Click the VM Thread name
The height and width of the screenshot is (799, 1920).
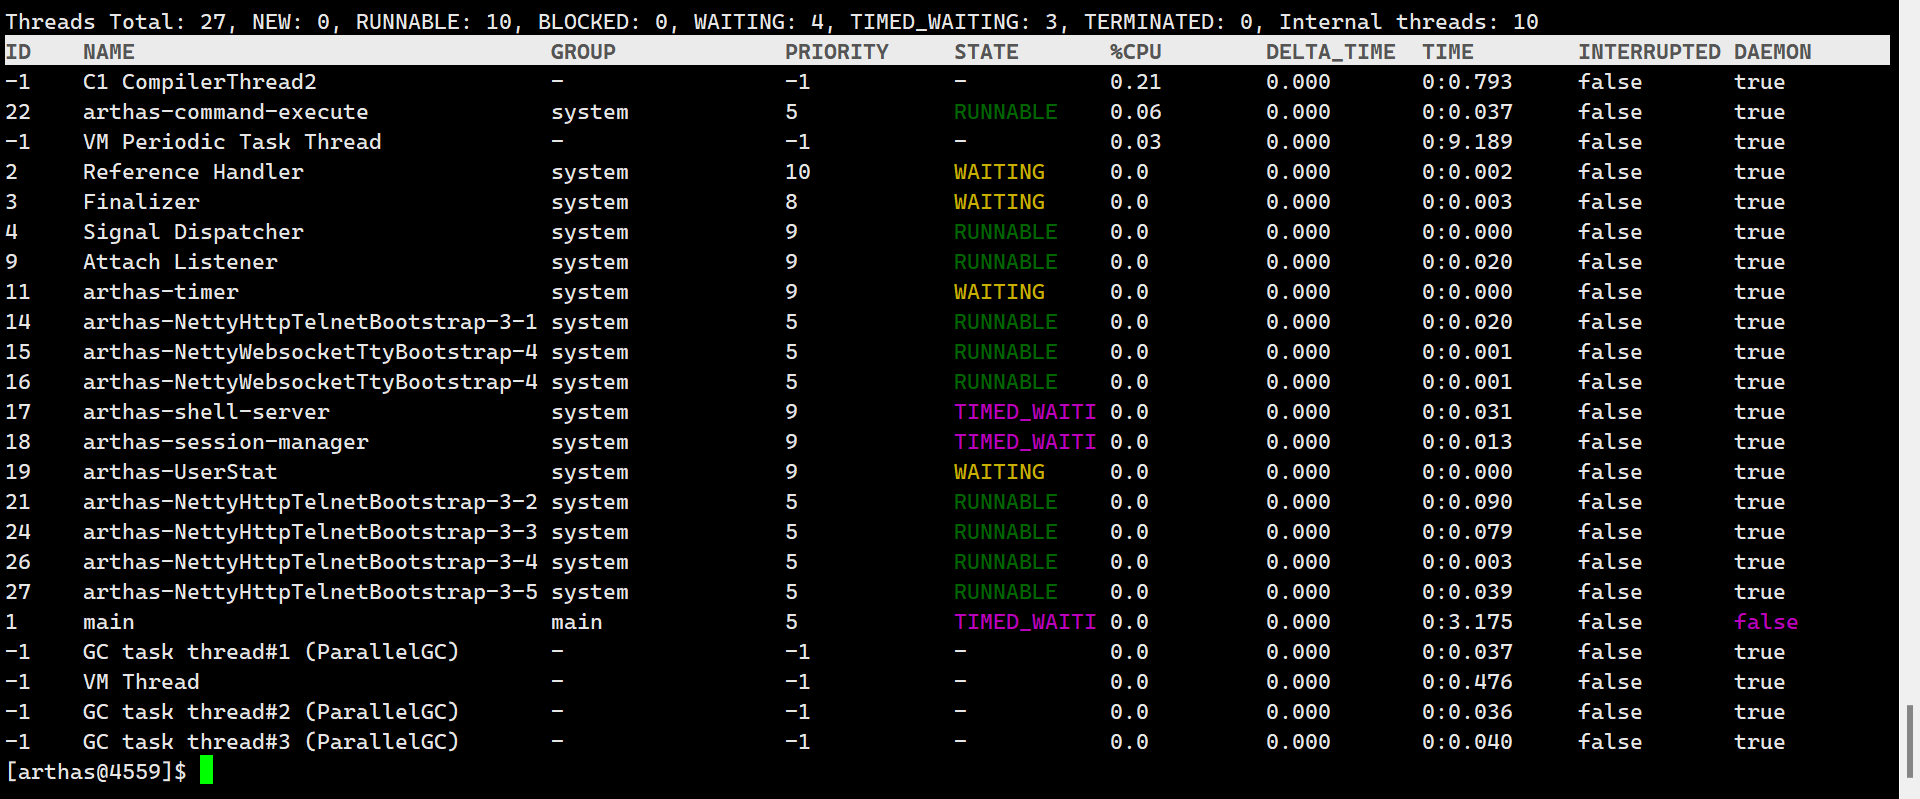coord(141,682)
